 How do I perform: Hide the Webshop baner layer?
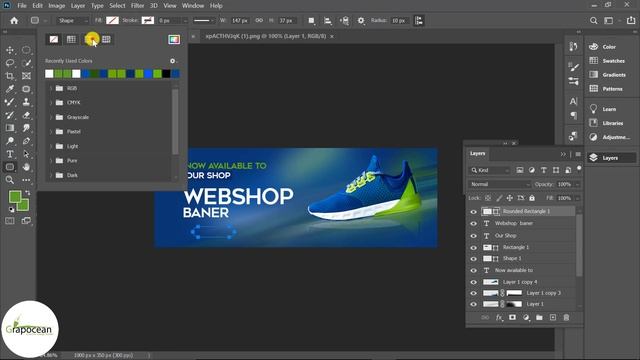click(473, 223)
